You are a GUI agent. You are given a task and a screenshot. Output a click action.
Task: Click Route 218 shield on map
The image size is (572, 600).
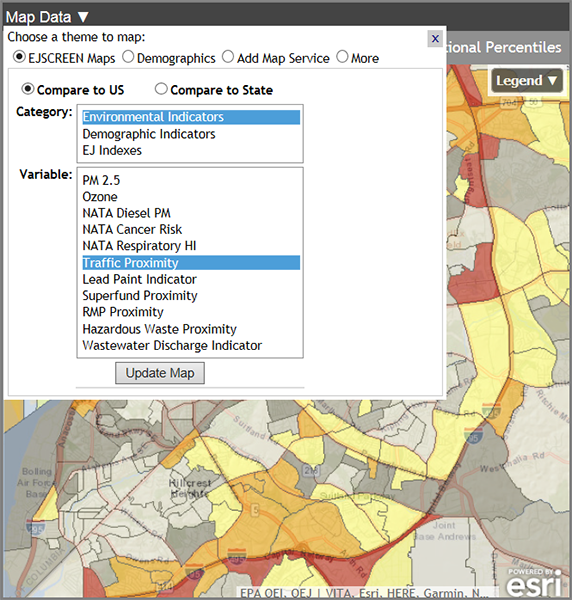tap(311, 470)
